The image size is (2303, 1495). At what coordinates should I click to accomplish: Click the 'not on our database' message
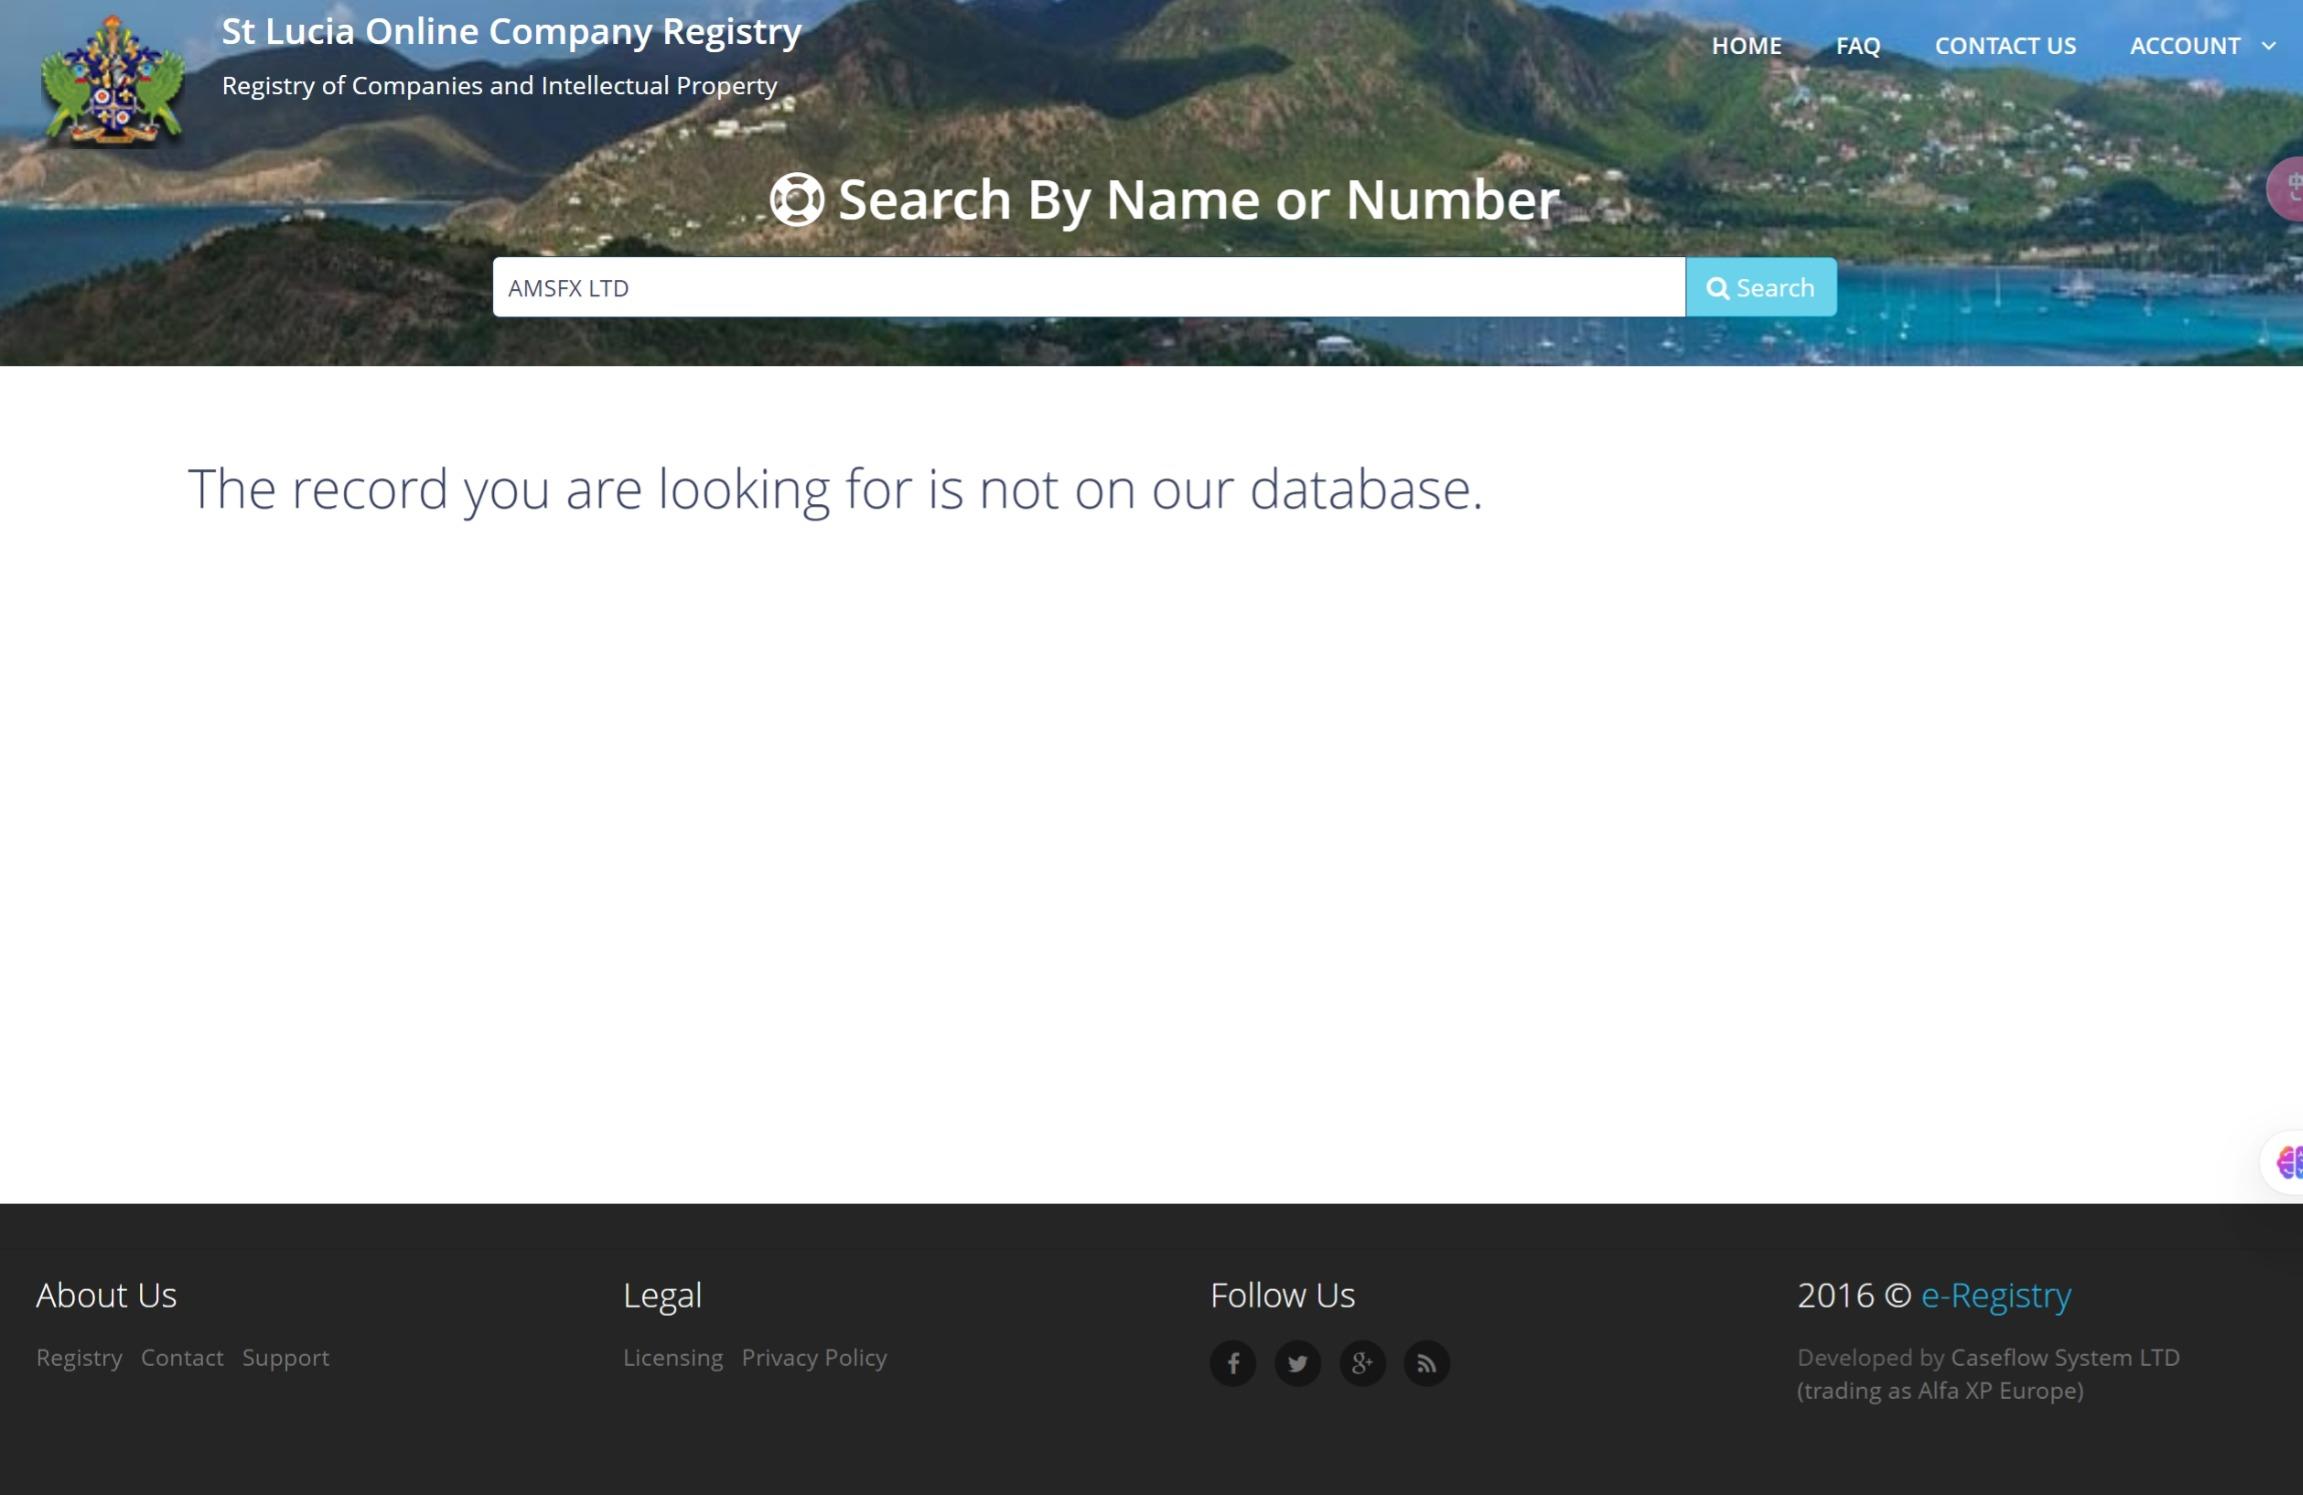[x=835, y=490]
